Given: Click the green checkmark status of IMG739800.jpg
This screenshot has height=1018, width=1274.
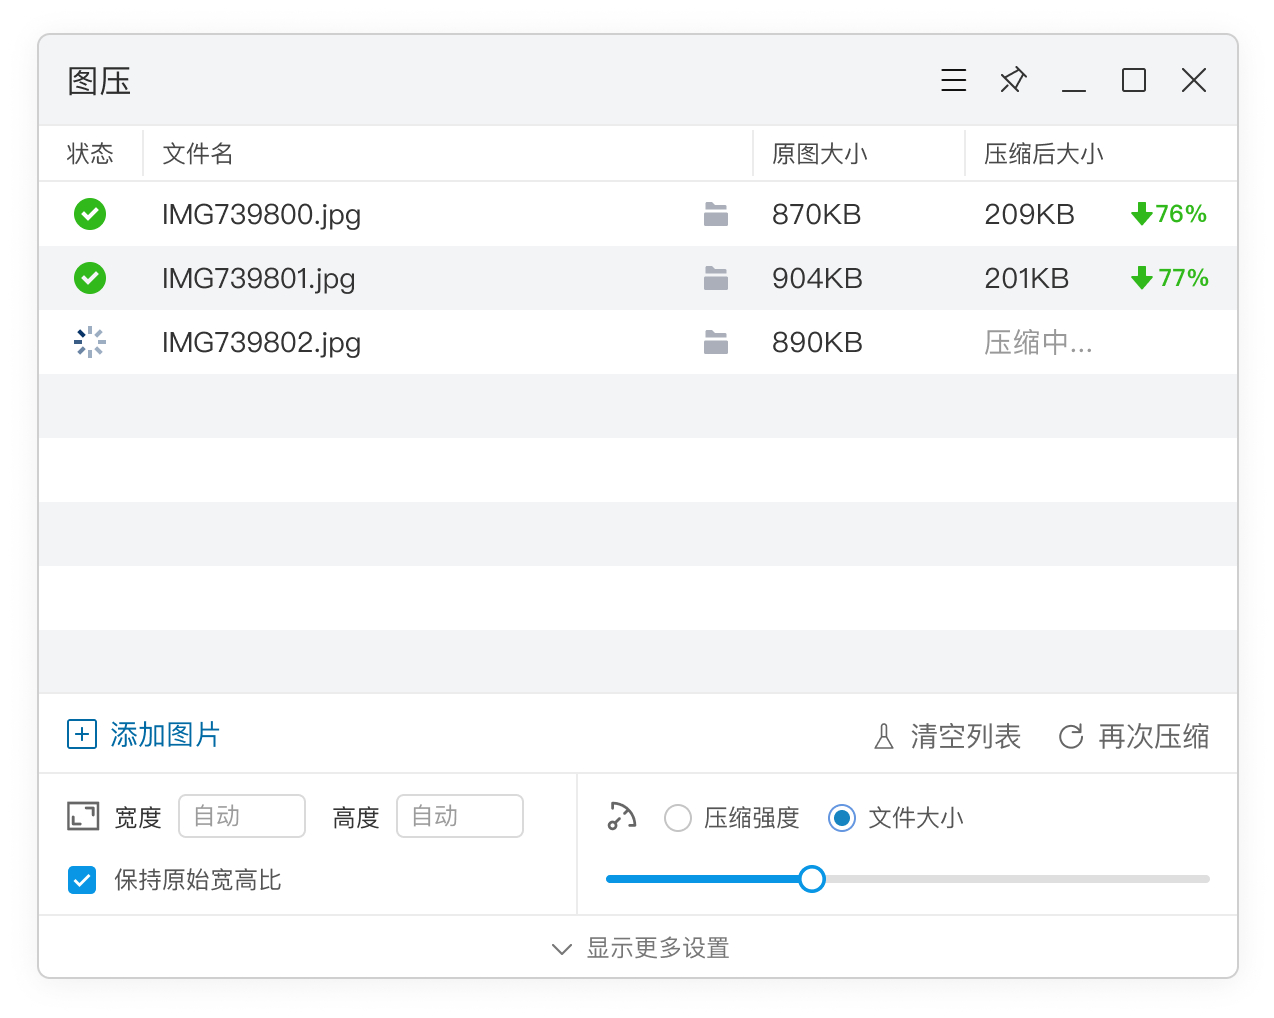Looking at the screenshot, I should click(x=90, y=214).
